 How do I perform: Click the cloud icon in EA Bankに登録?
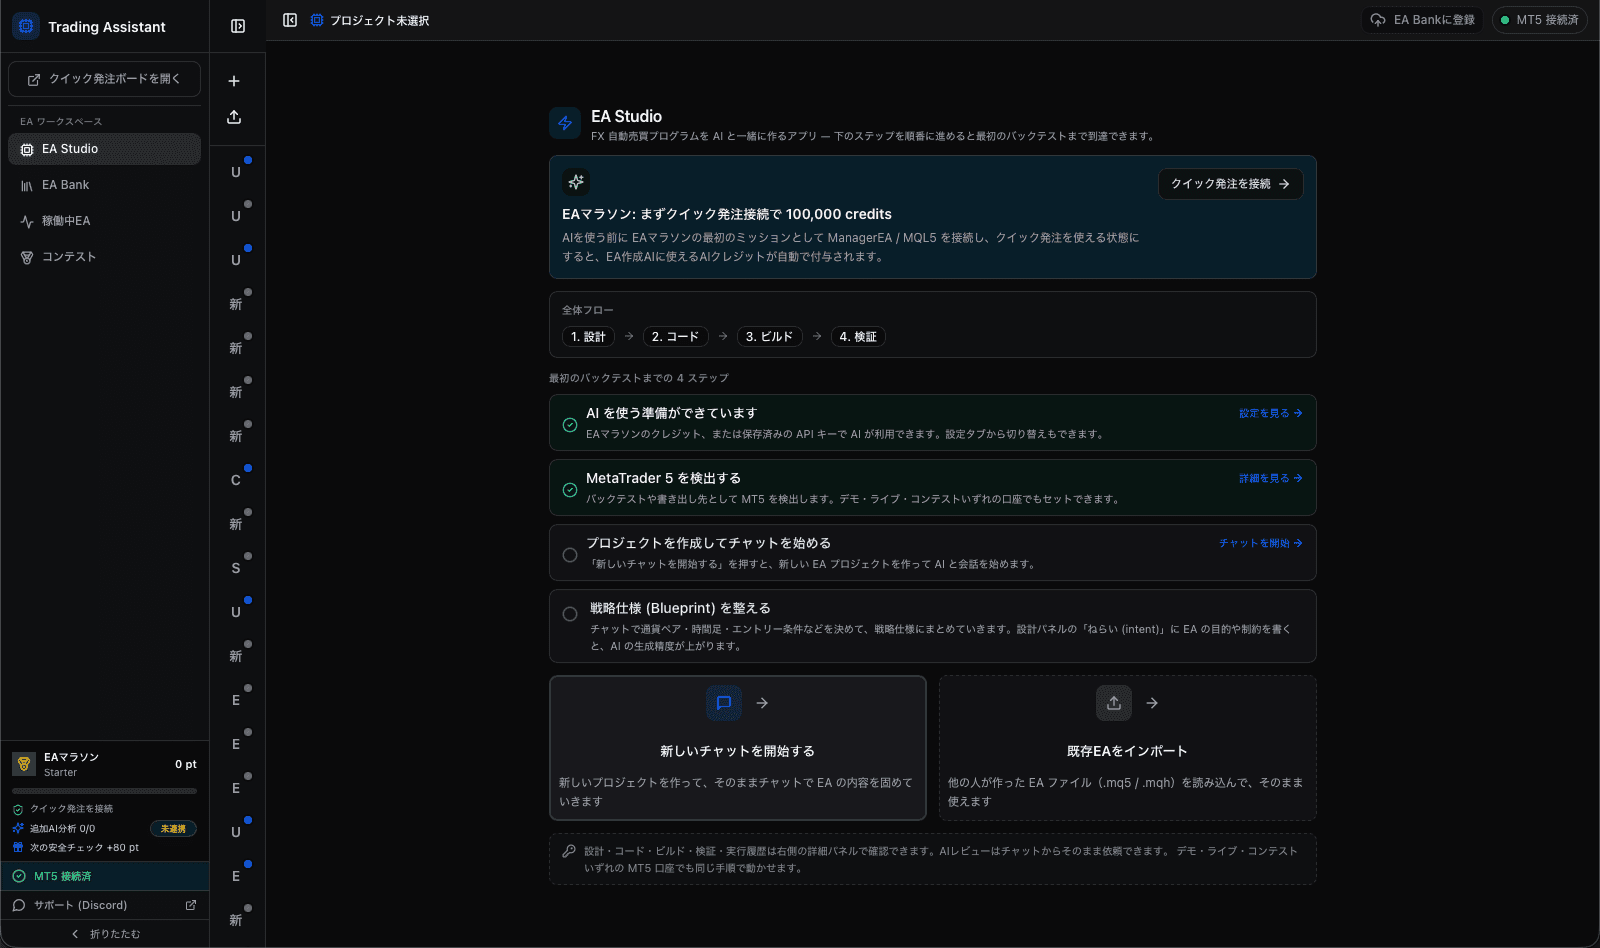pos(1378,20)
